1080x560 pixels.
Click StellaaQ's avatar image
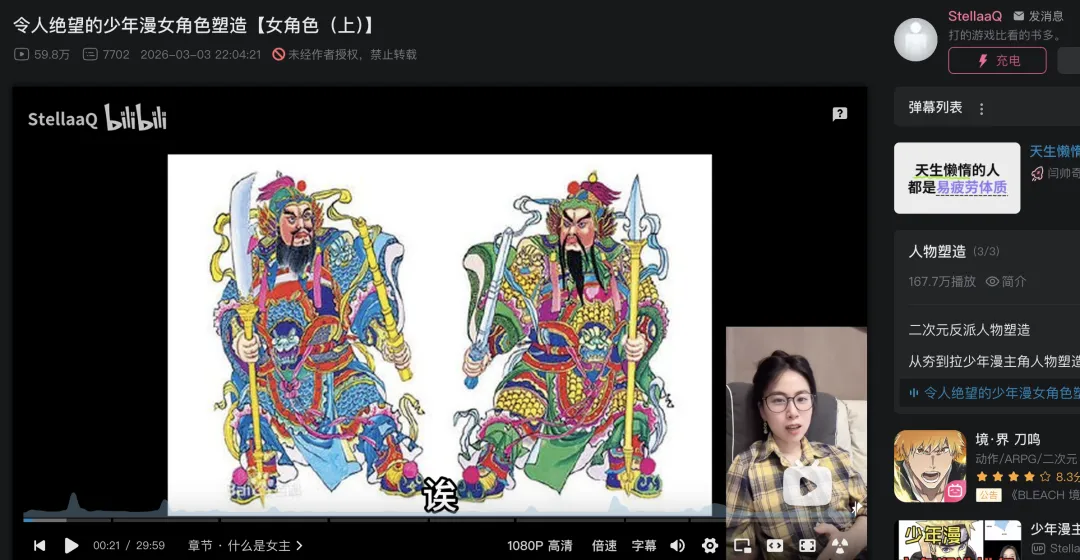click(915, 40)
